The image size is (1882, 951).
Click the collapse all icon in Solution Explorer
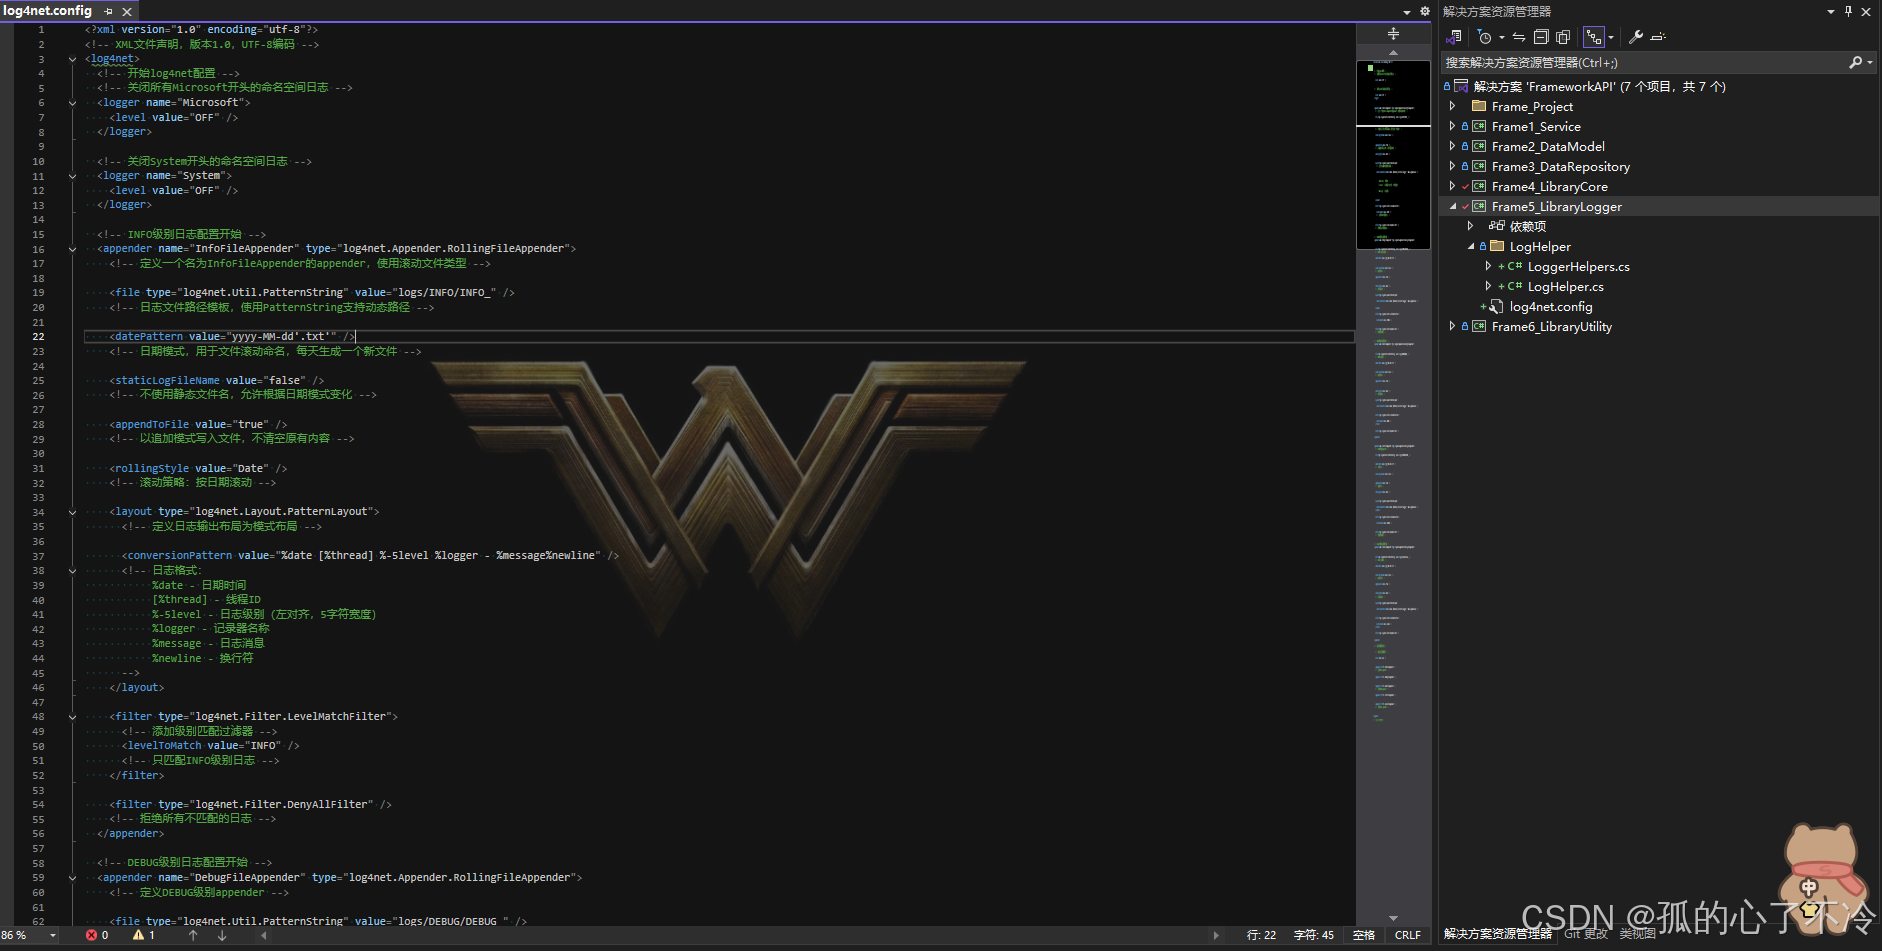click(x=1541, y=37)
